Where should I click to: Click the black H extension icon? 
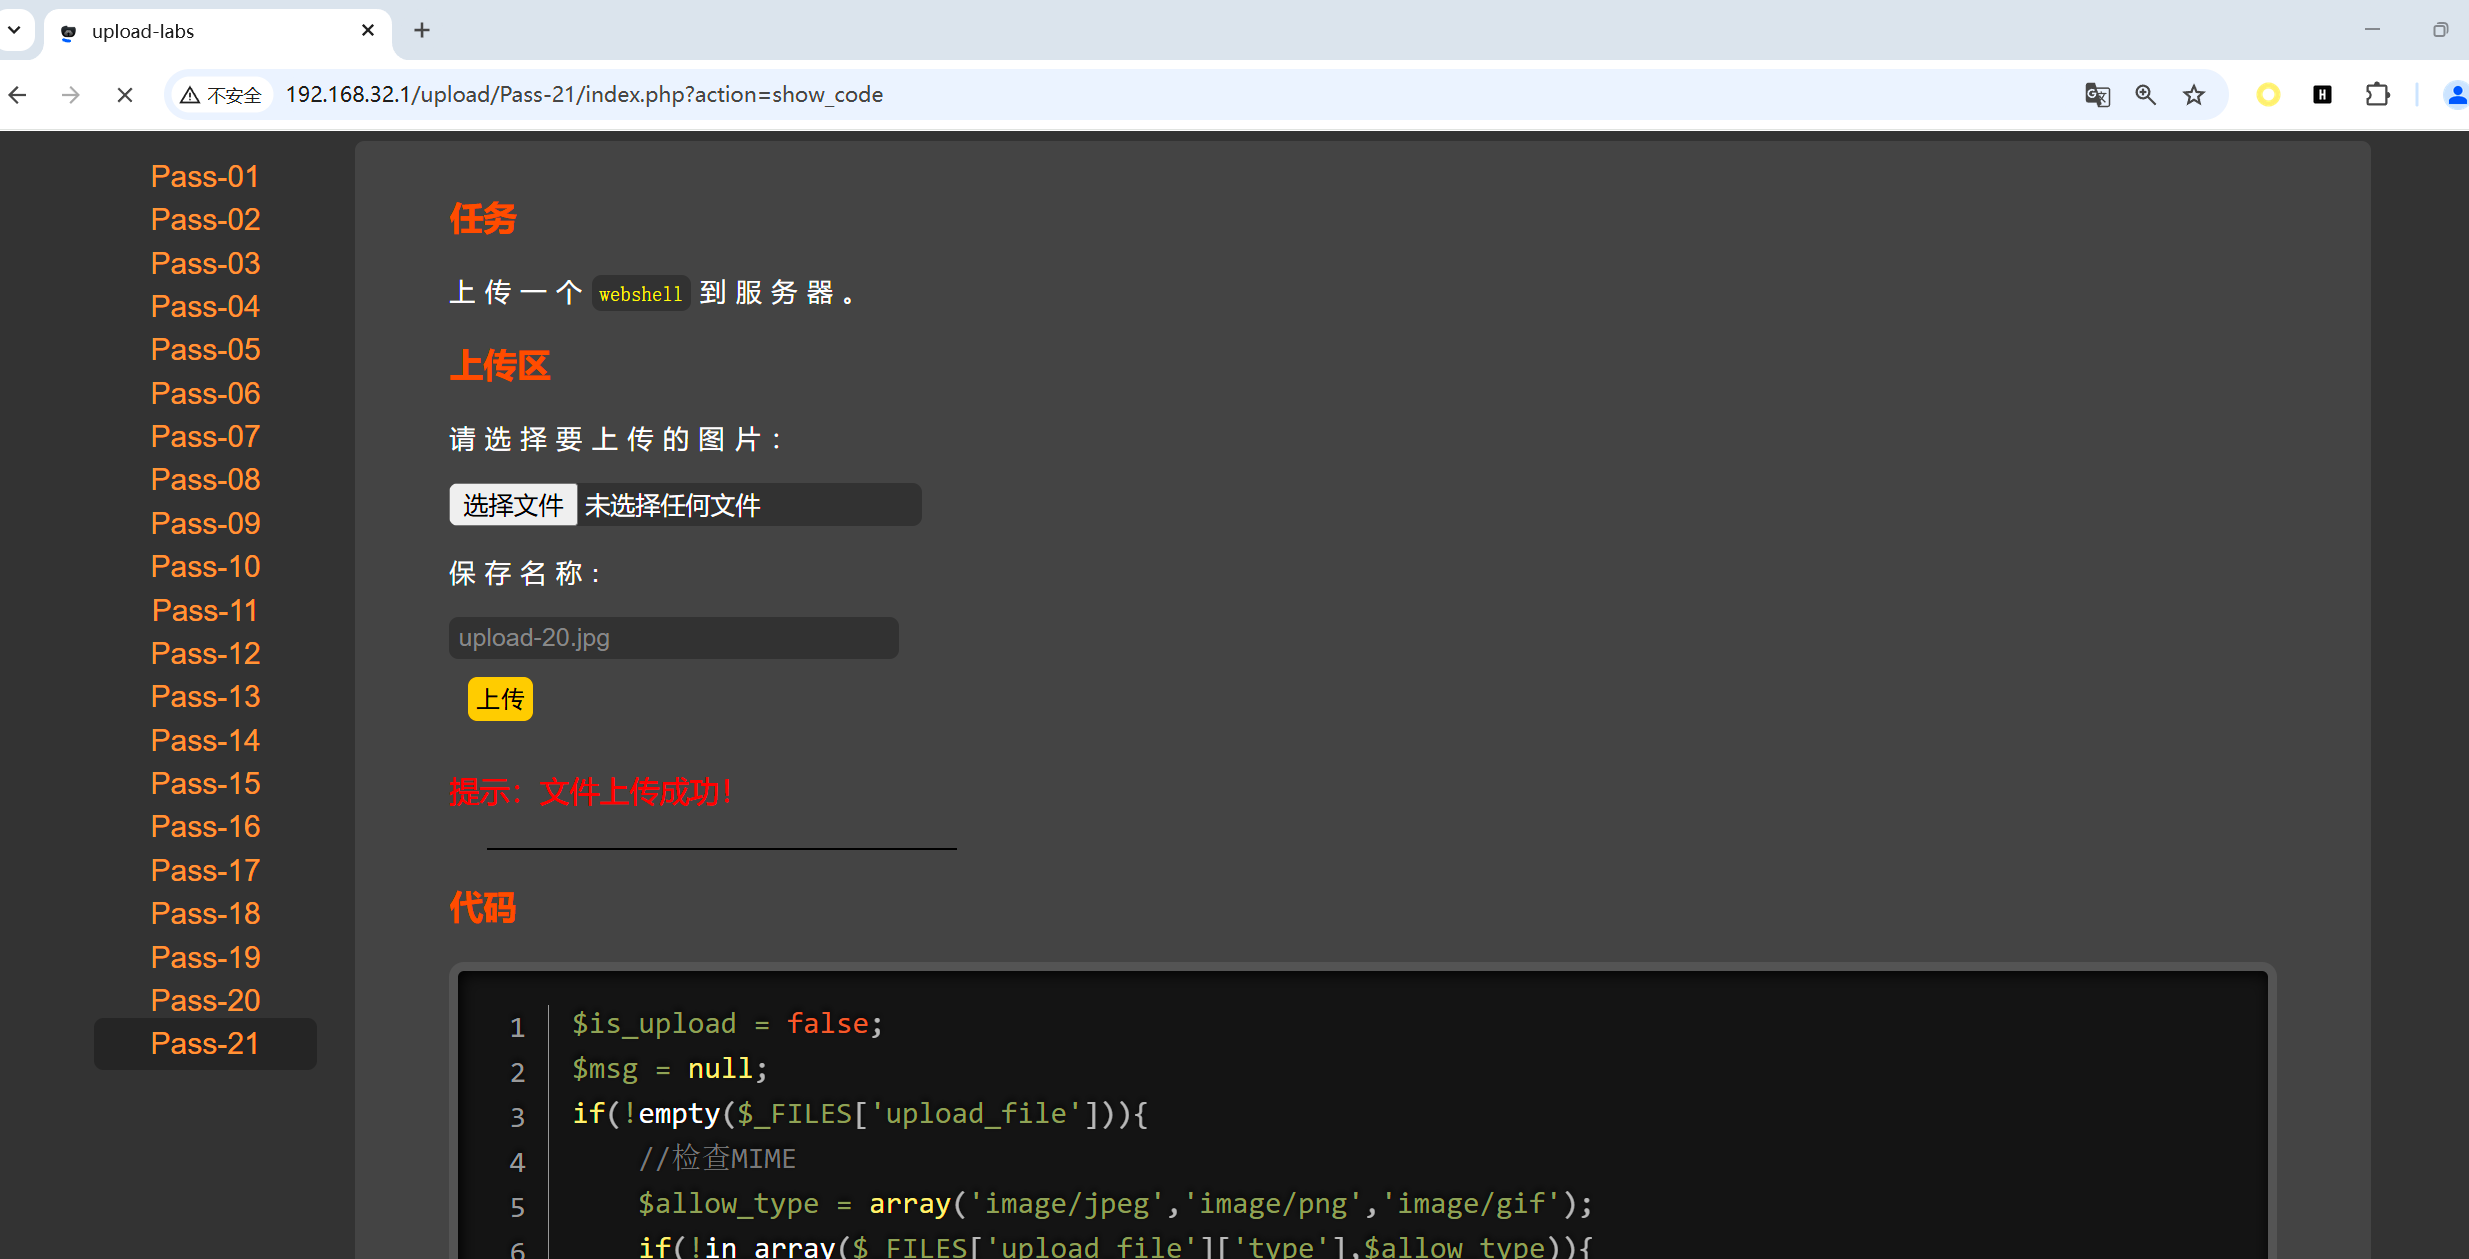tap(2322, 95)
